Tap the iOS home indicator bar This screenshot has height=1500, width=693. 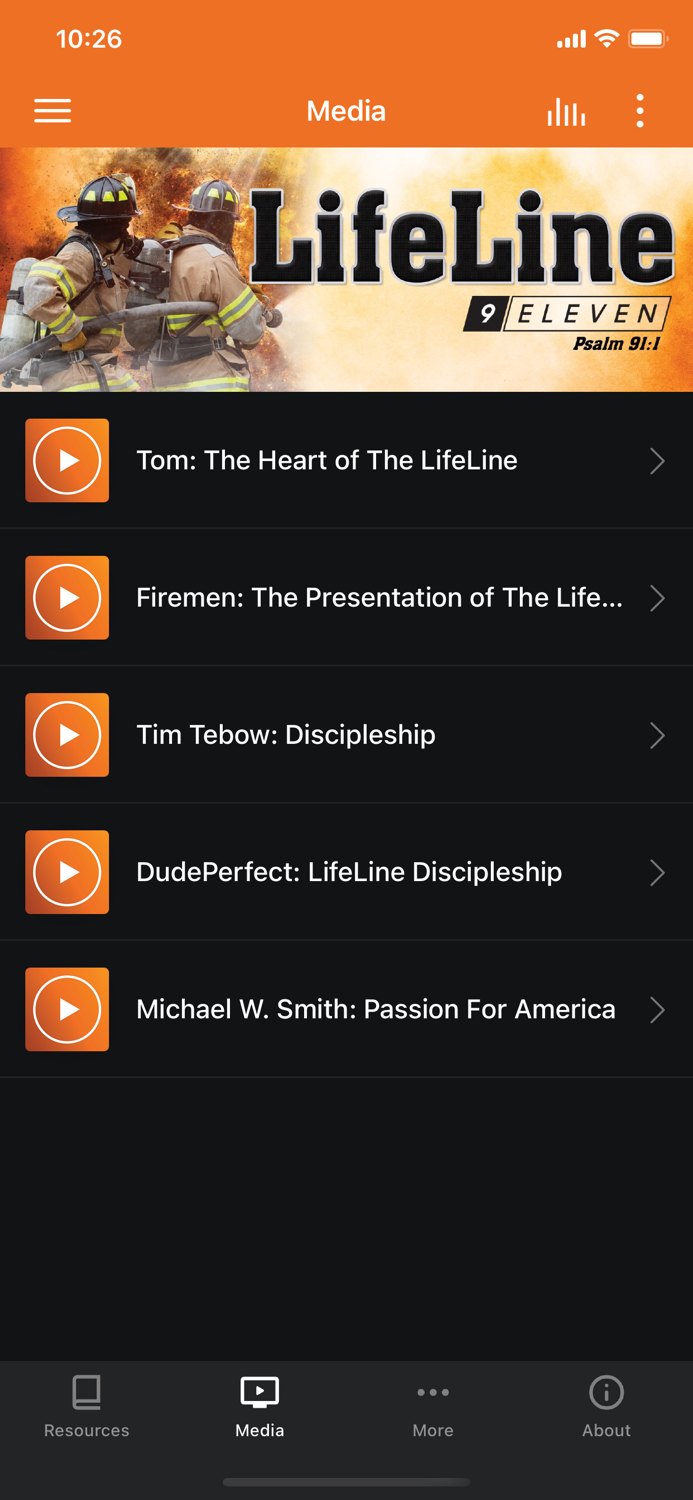pos(347,1482)
